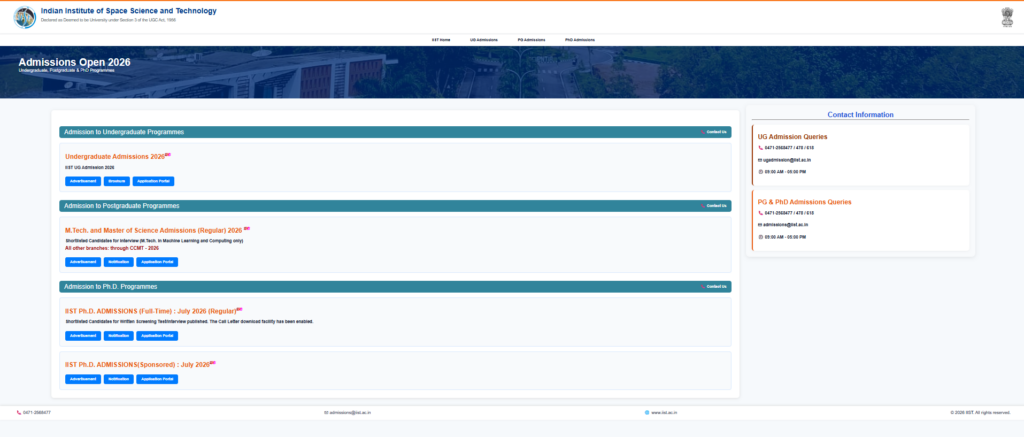Open the Ph.D. Sponsored Advertisement button

(x=83, y=379)
